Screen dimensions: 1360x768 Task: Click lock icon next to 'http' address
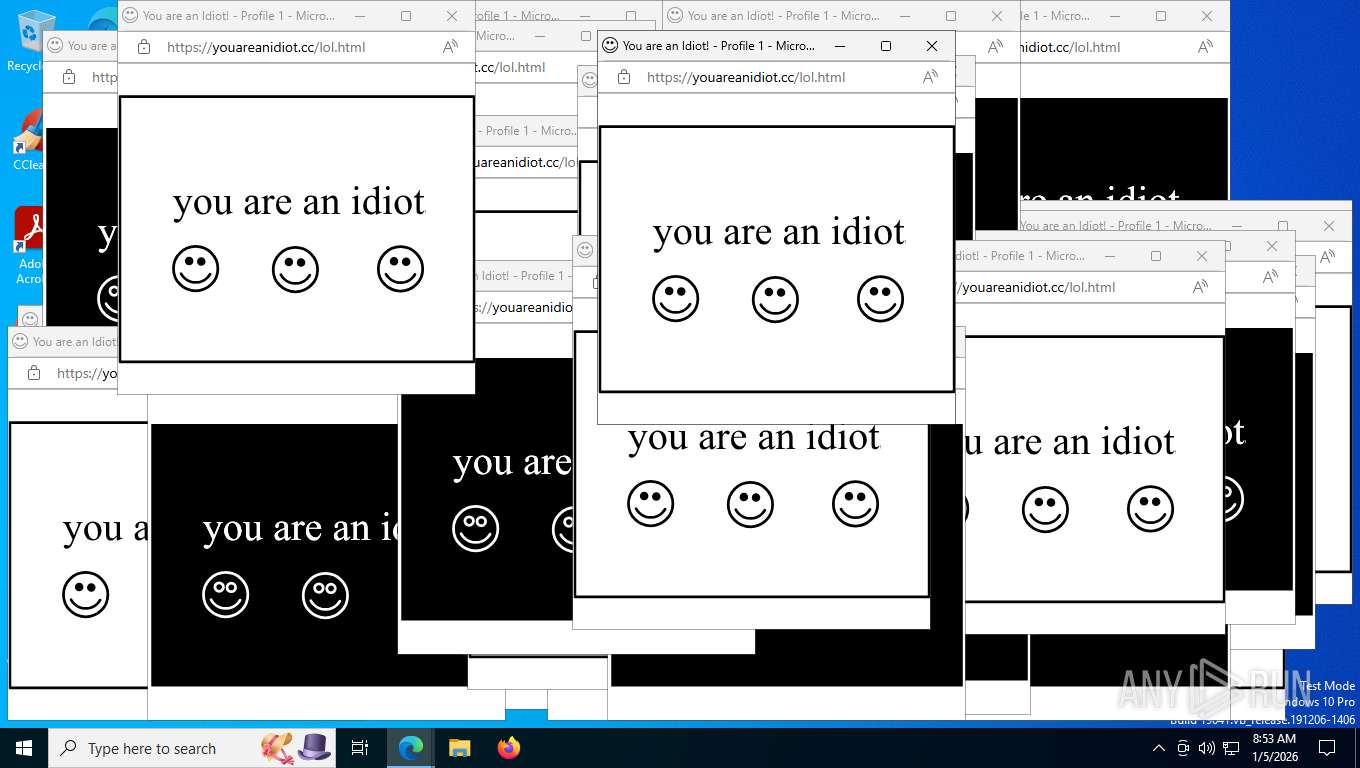tap(69, 77)
